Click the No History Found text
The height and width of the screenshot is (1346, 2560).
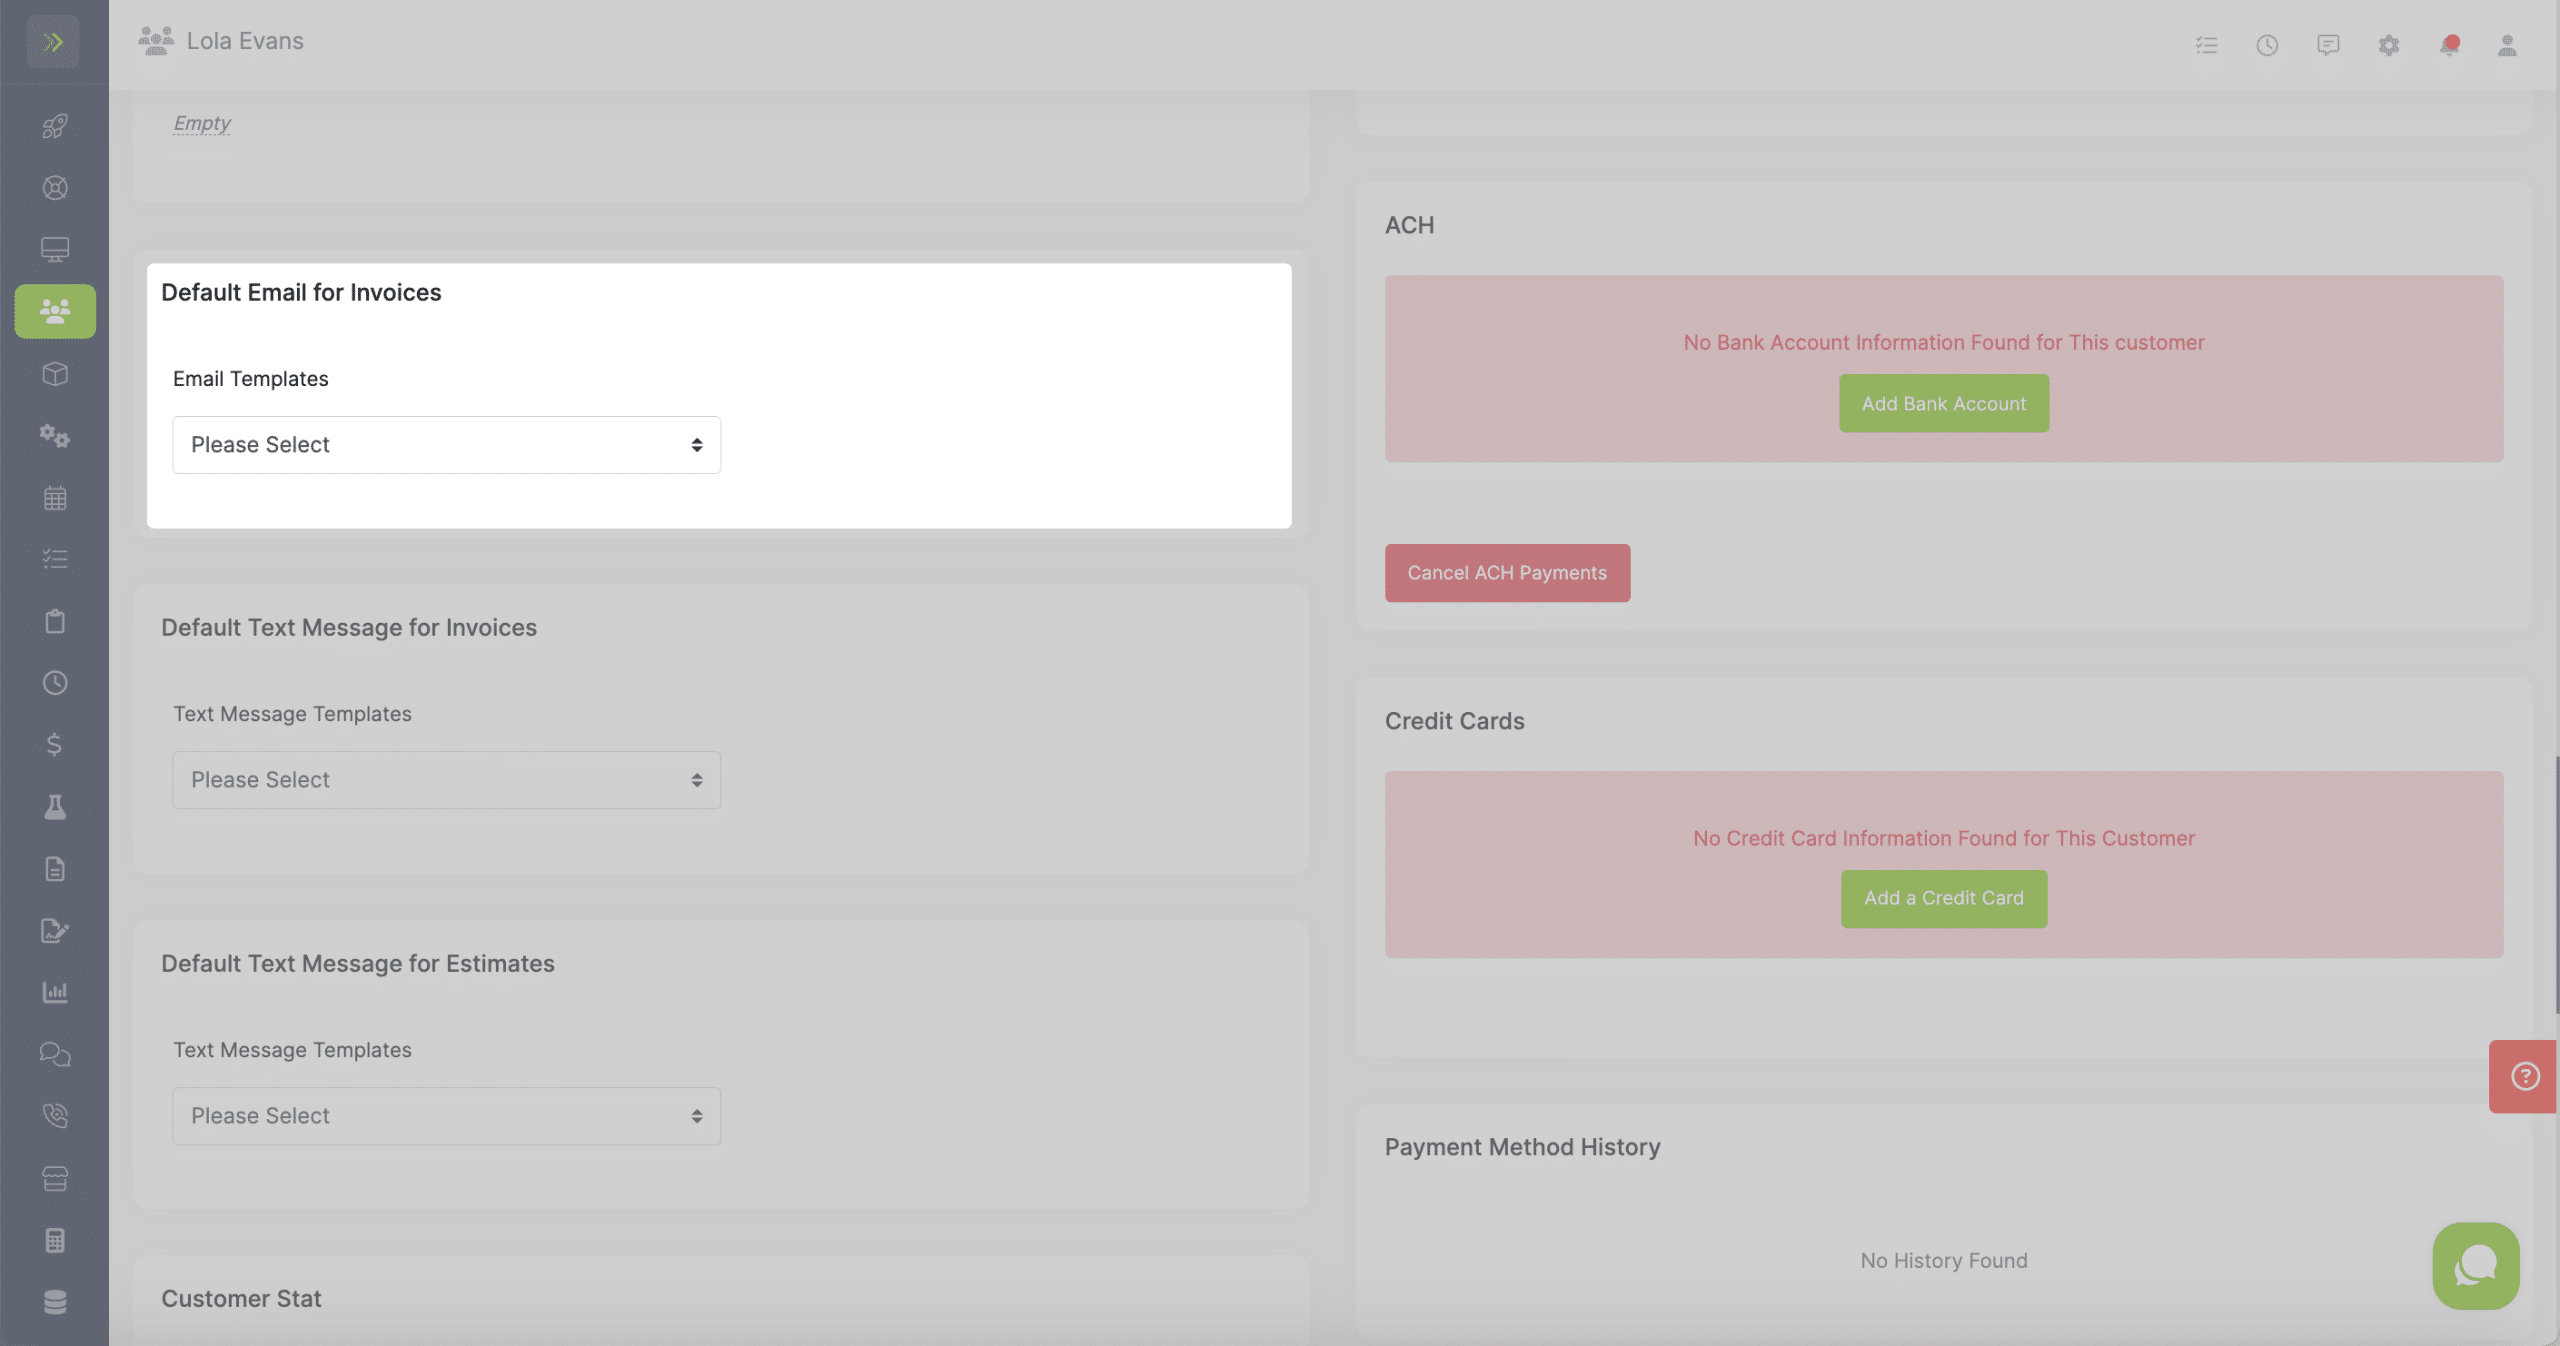[1944, 1261]
